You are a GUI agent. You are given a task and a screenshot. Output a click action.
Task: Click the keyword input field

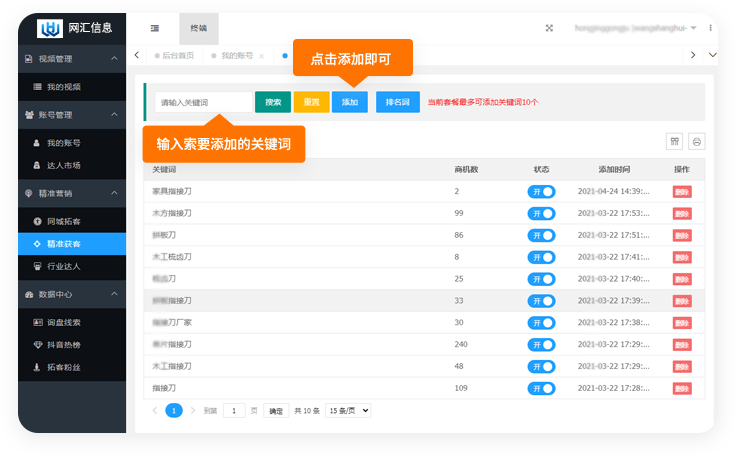click(203, 102)
